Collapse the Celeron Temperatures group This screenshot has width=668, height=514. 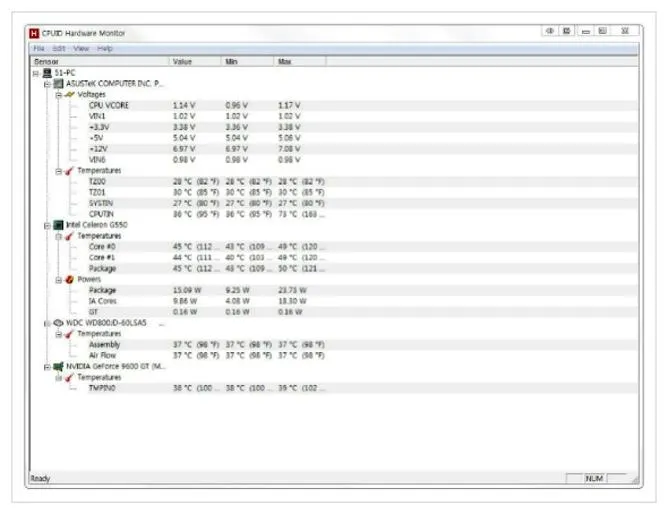pos(58,237)
